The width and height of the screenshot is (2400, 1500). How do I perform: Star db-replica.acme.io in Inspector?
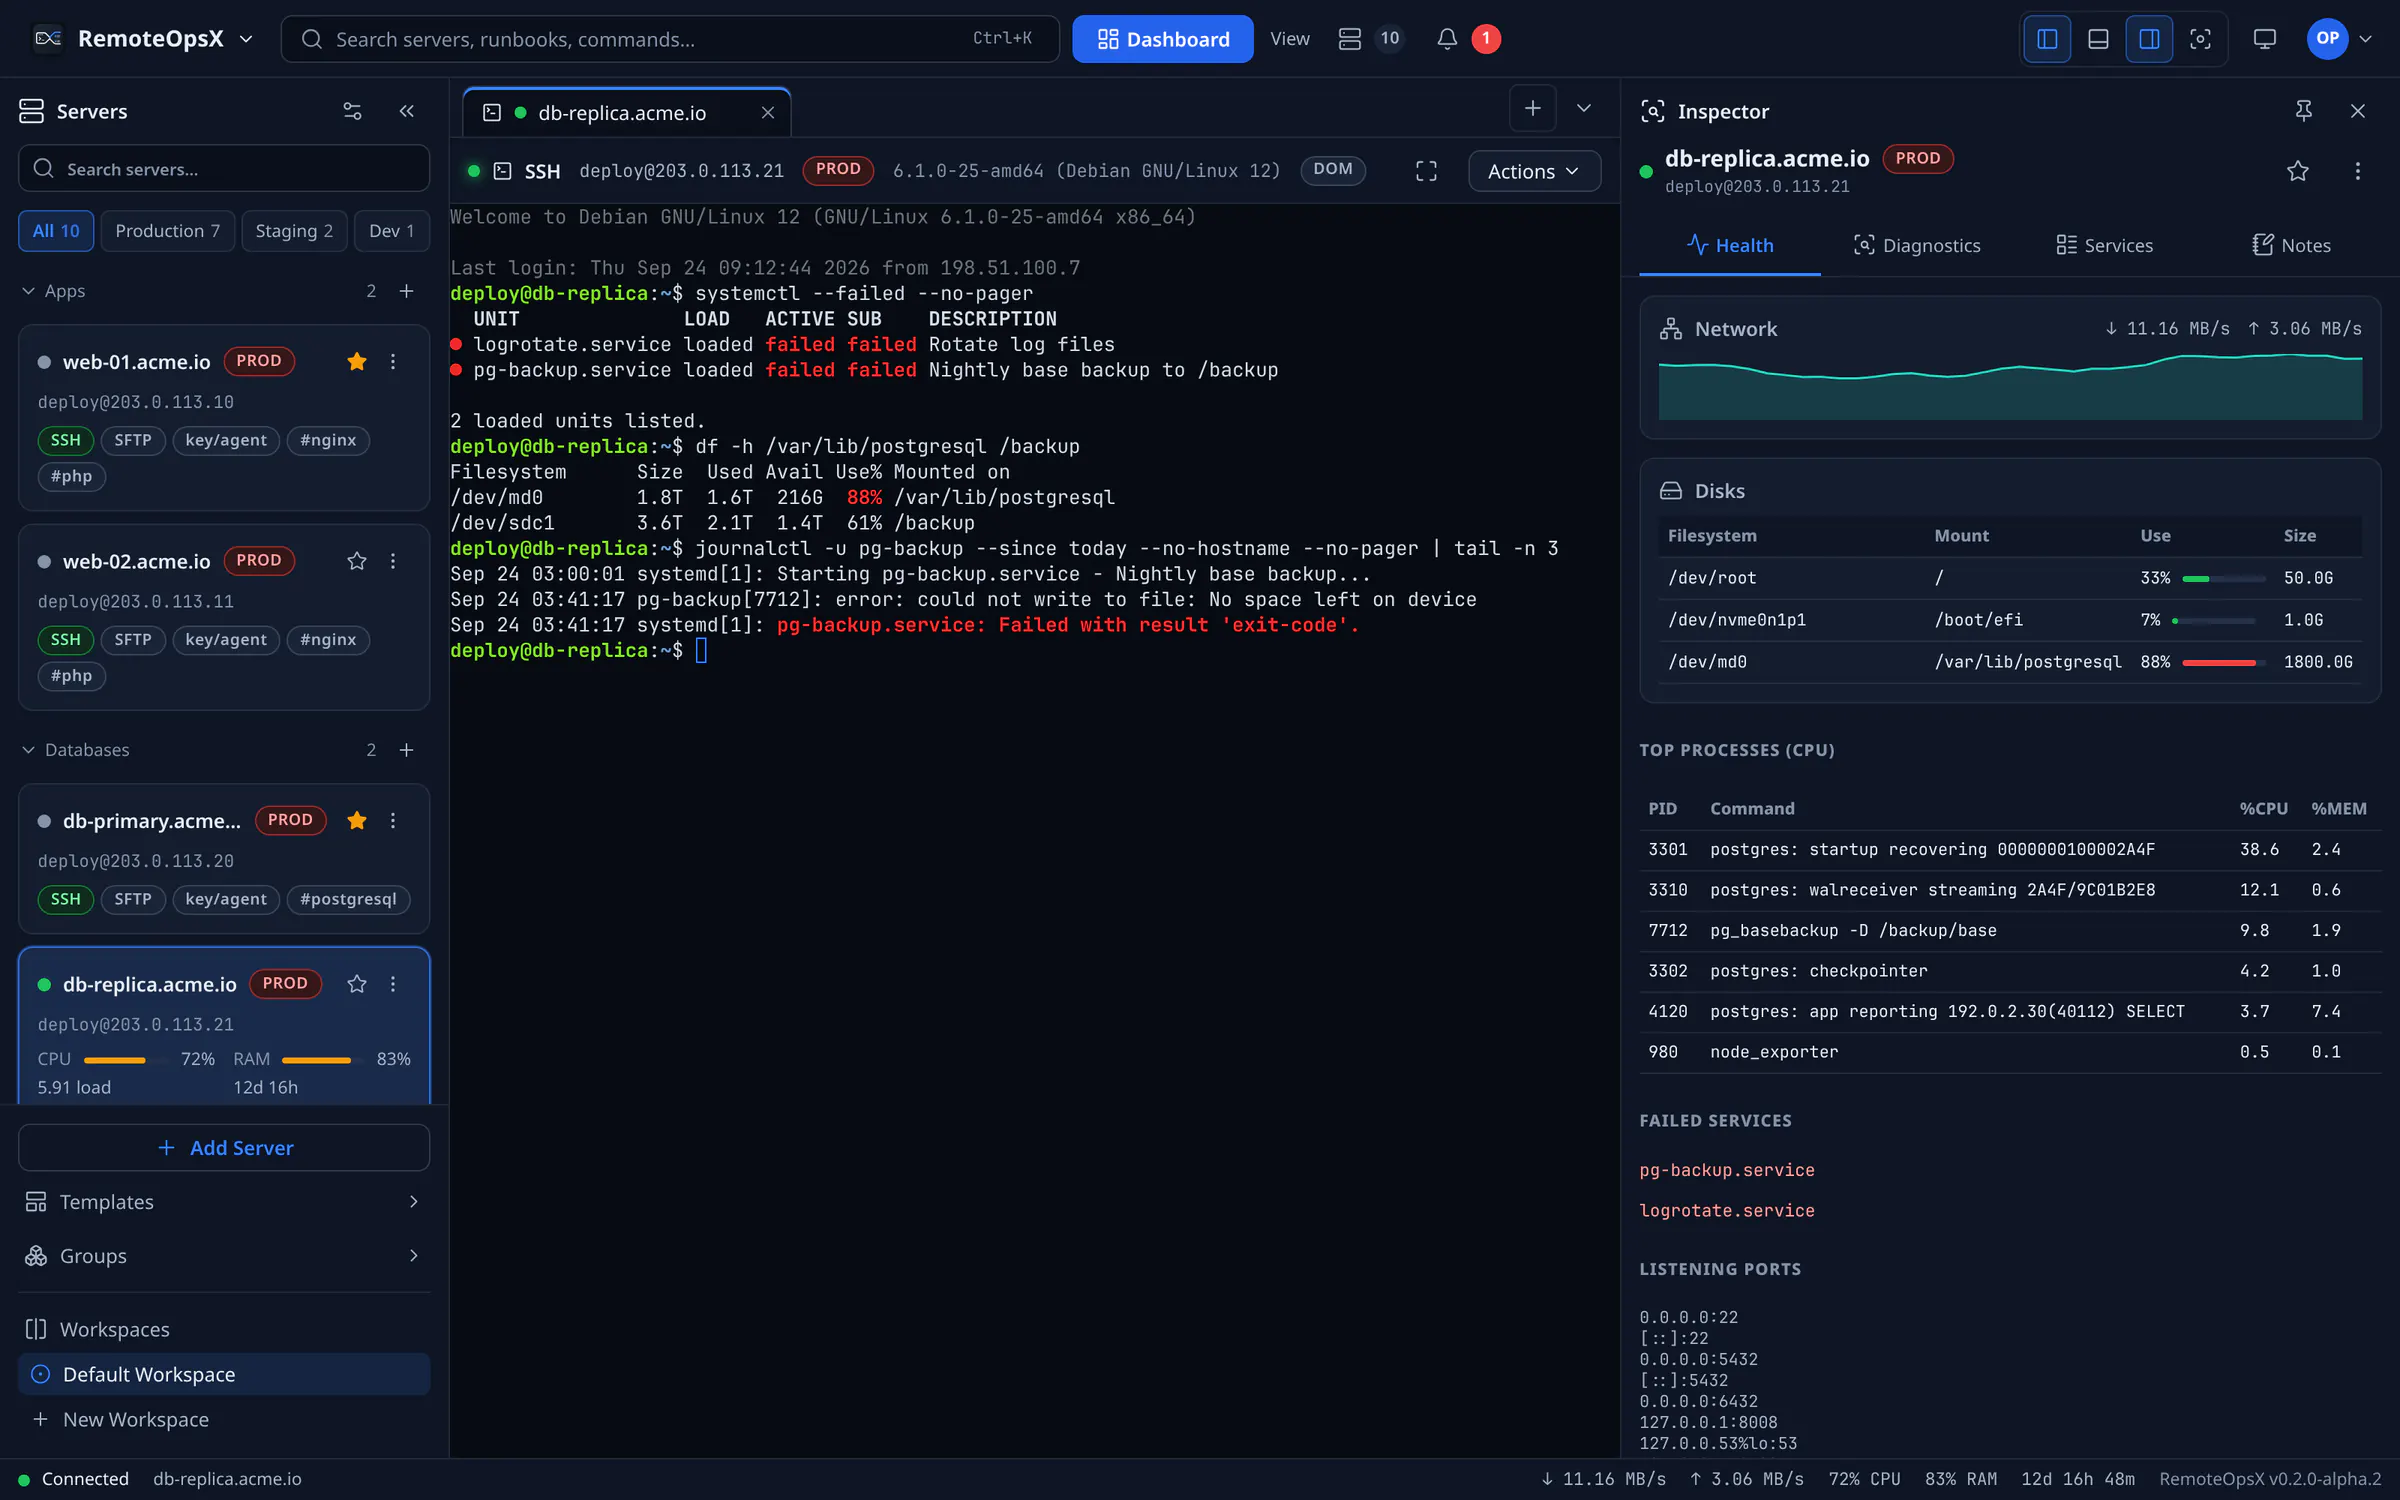pyautogui.click(x=2297, y=171)
